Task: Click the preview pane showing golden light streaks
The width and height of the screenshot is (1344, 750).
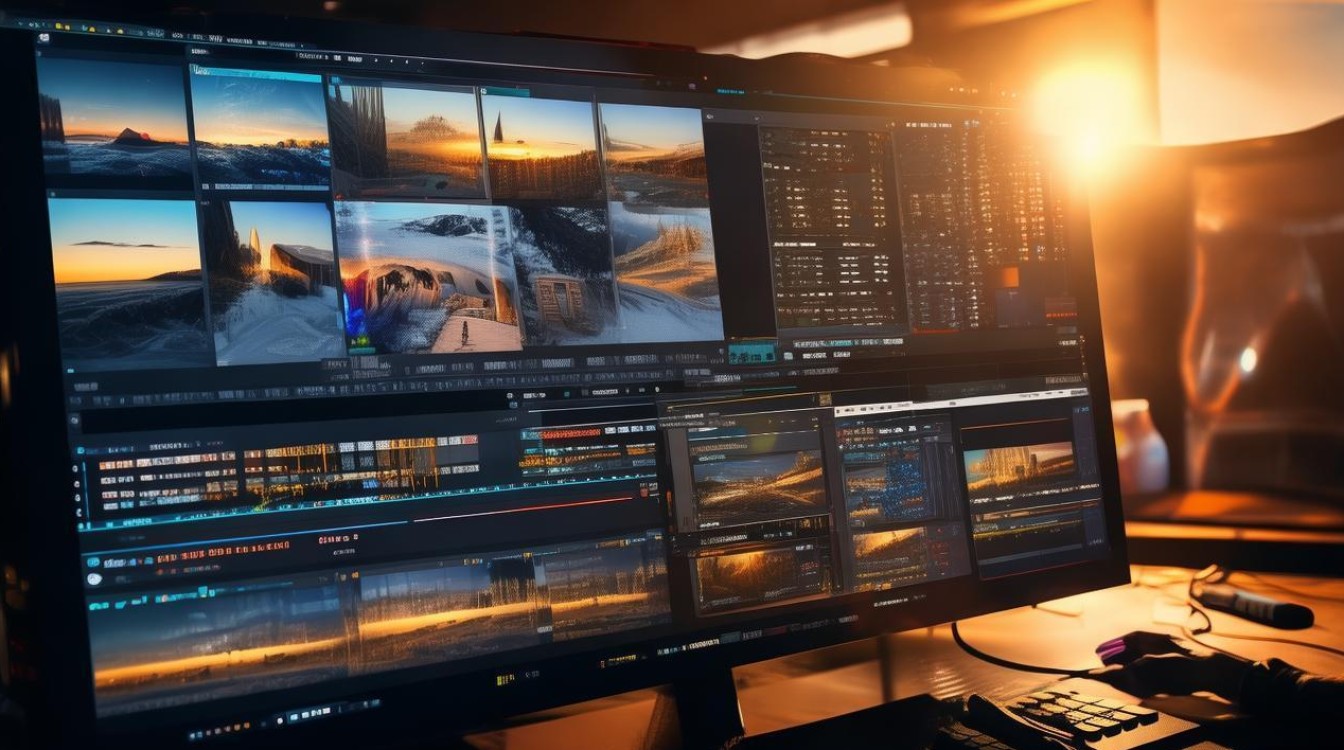Action: tap(759, 486)
